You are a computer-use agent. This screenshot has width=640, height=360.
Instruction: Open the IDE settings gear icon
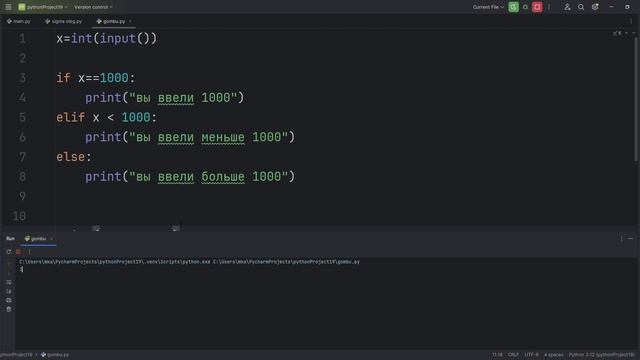tap(595, 7)
